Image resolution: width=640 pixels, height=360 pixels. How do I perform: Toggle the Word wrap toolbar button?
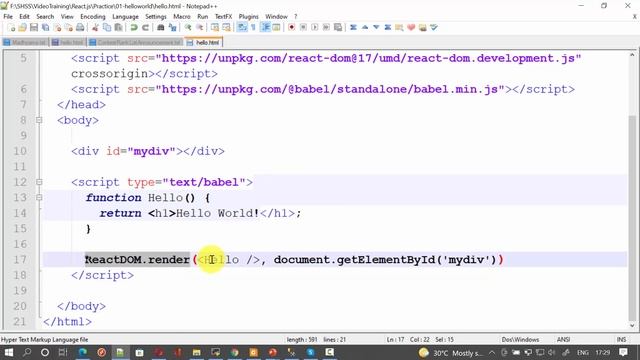[242, 28]
